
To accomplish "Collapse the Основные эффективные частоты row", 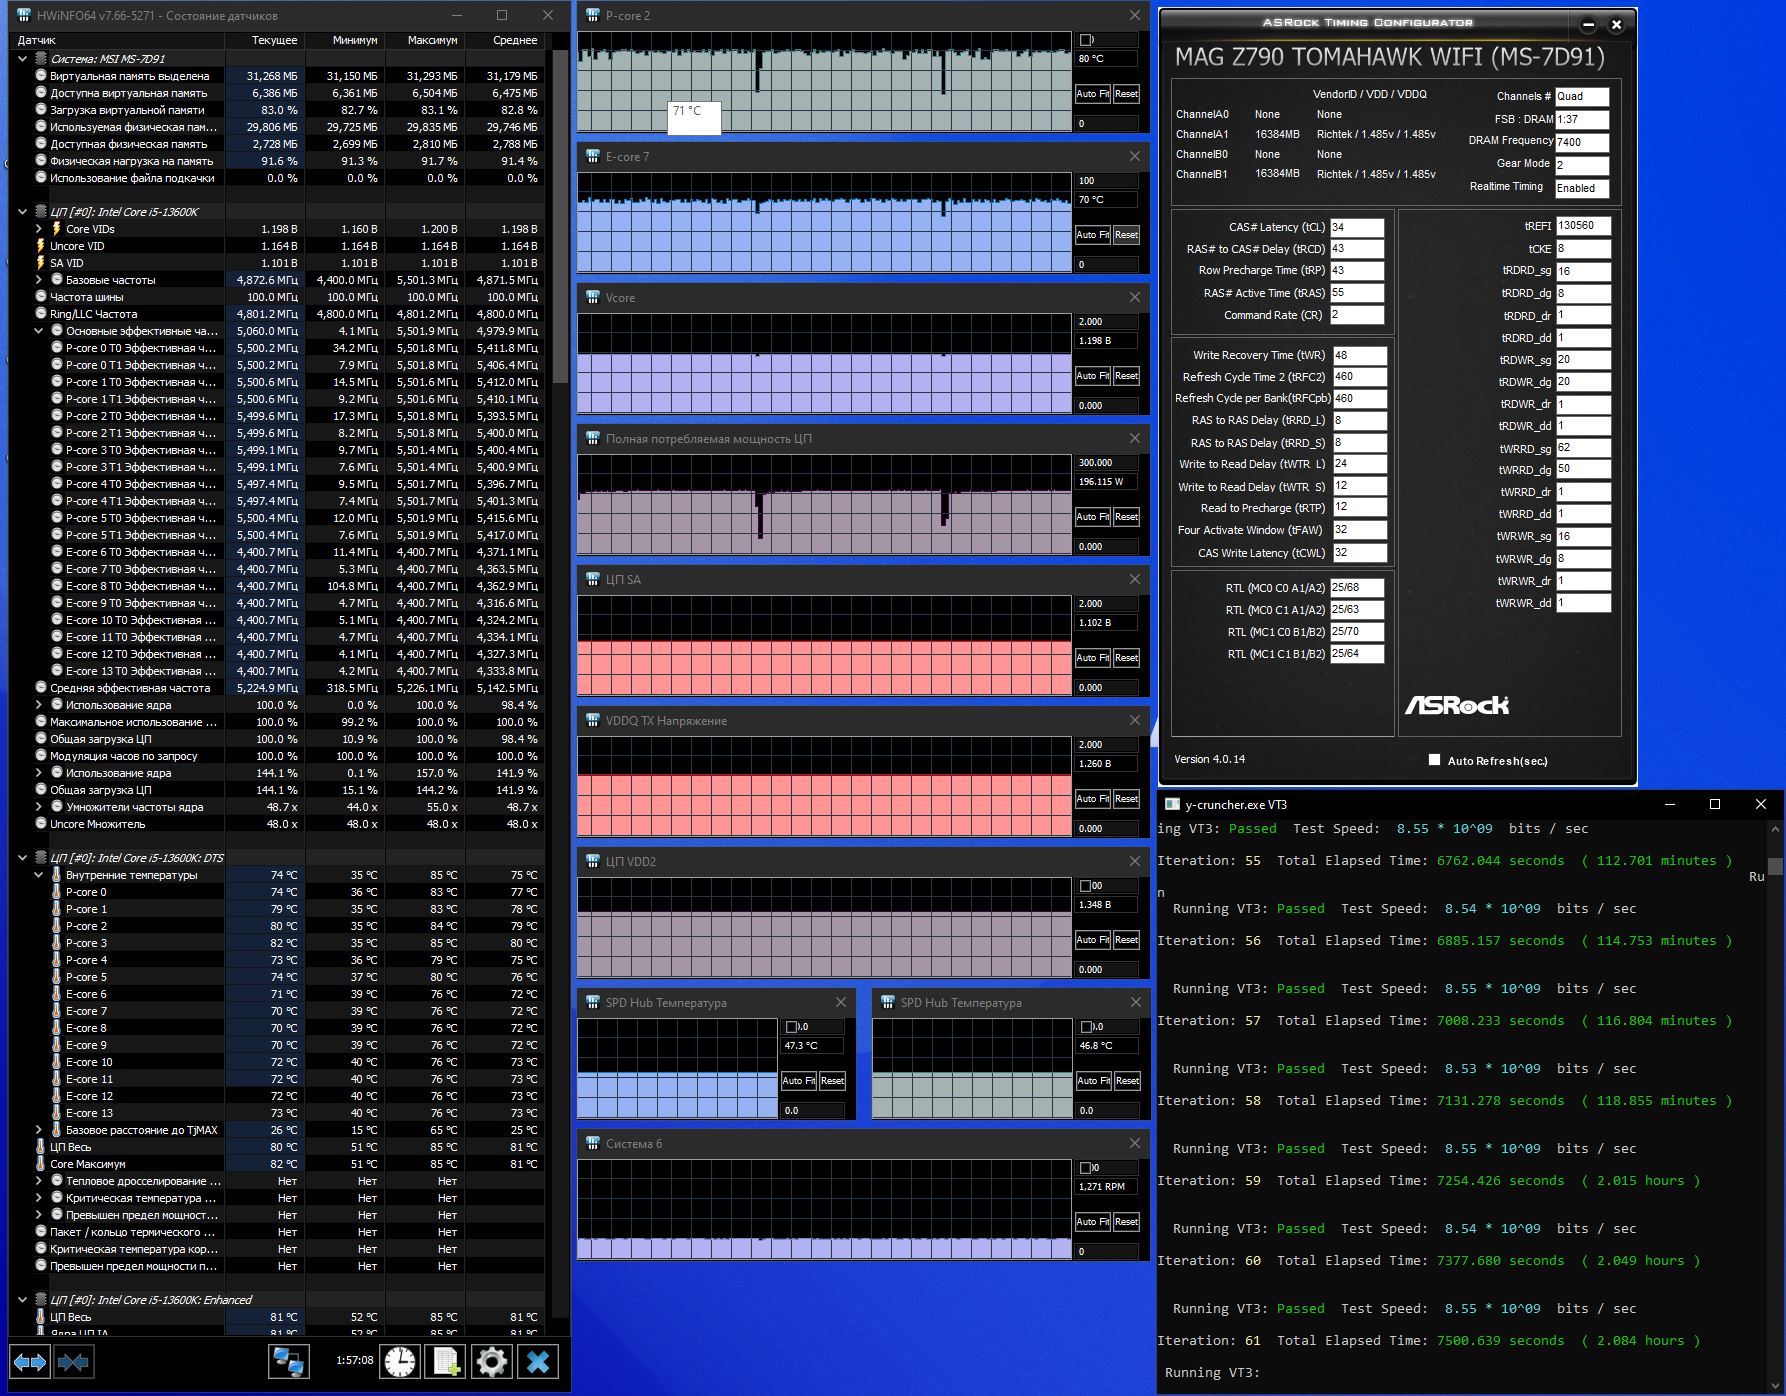I will tap(39, 331).
